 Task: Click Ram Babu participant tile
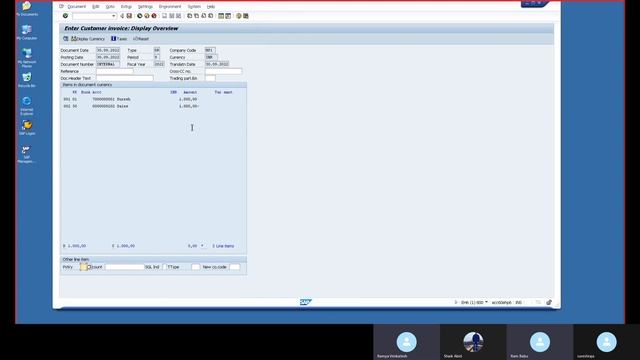click(x=540, y=342)
